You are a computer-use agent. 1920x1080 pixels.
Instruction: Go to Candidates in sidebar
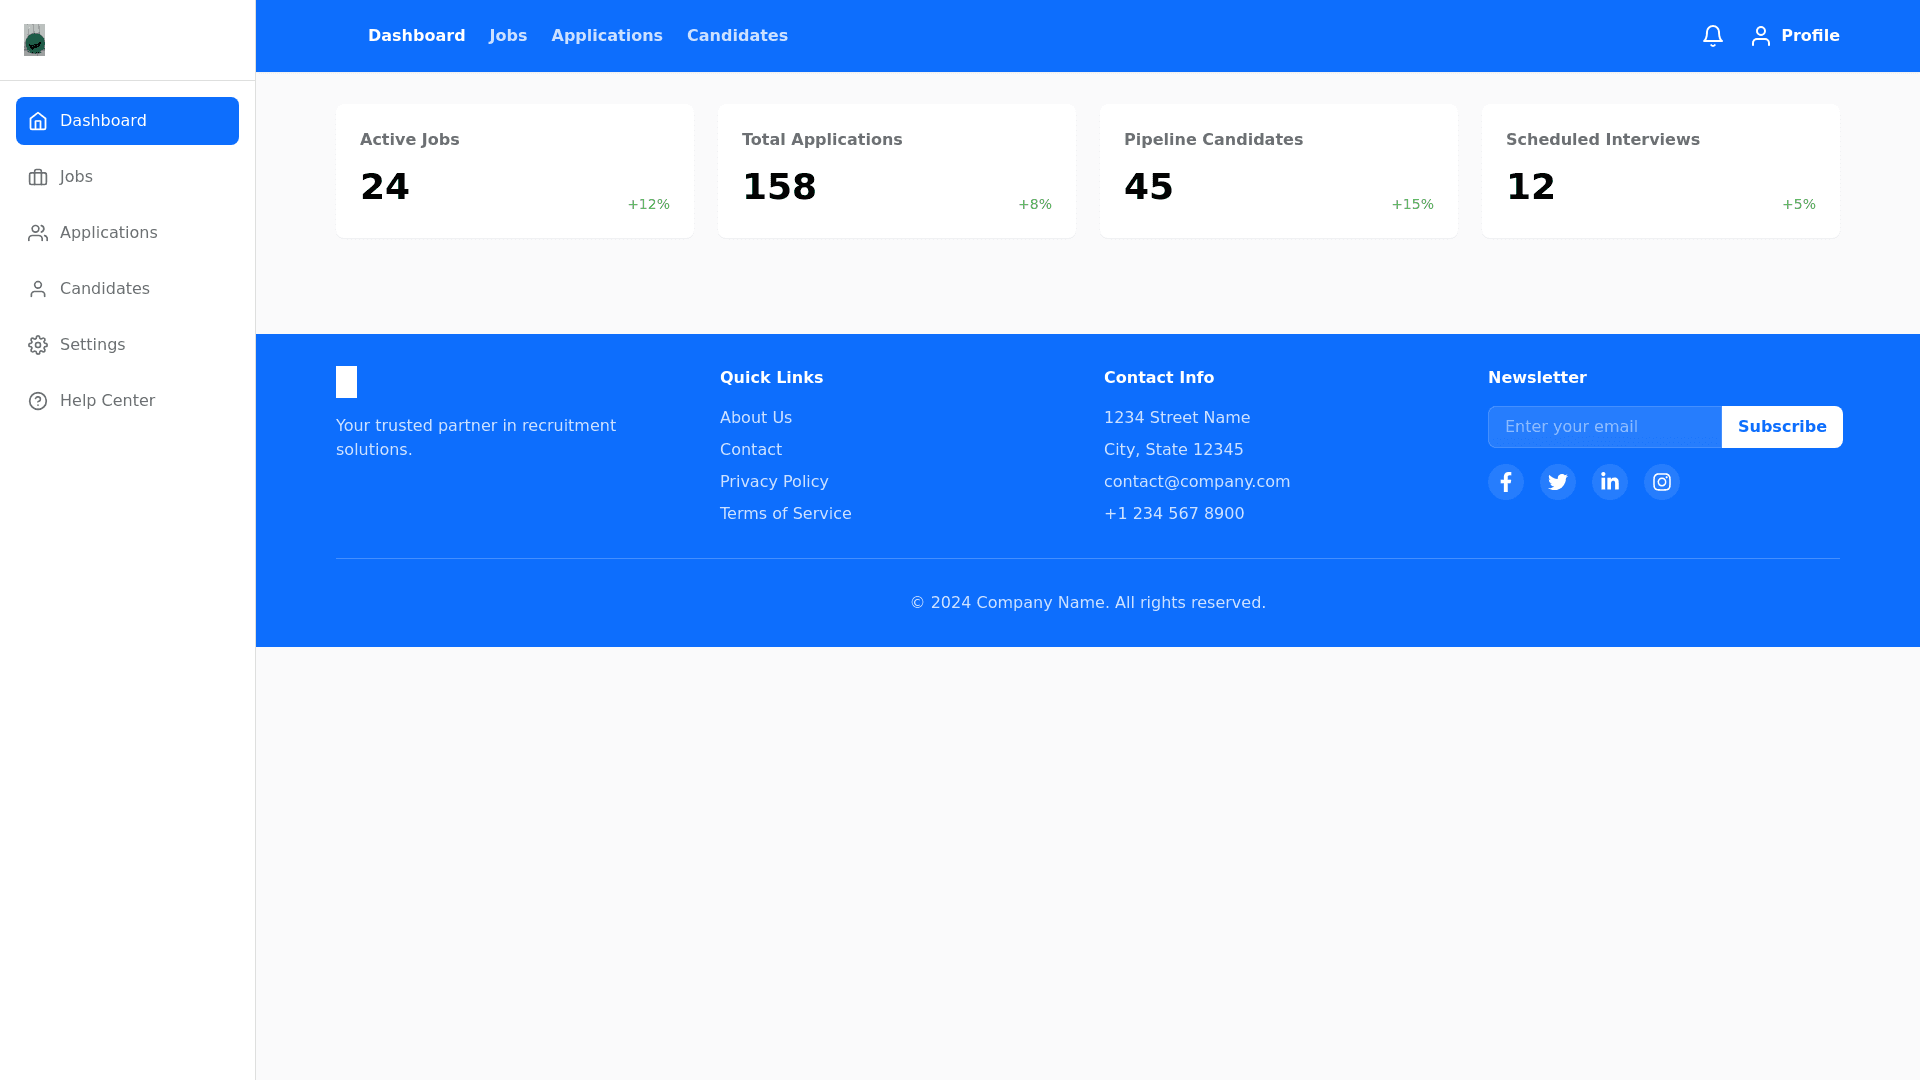point(104,289)
